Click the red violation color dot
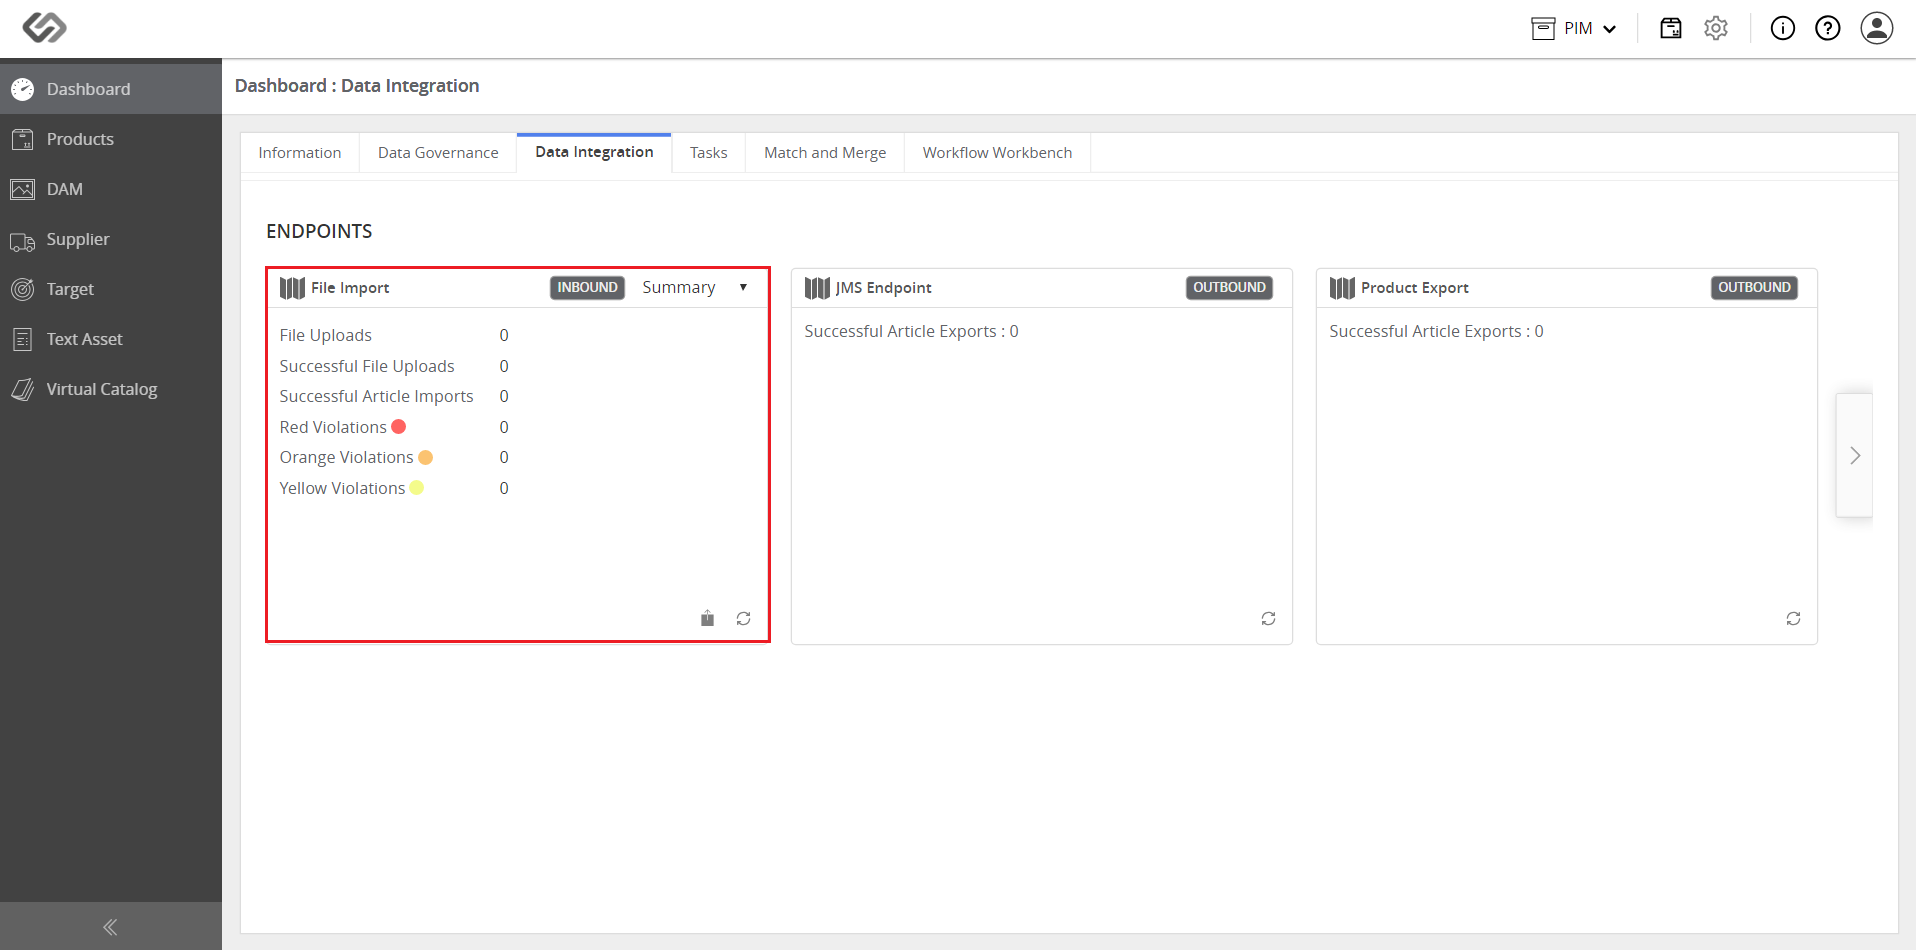1916x950 pixels. point(399,426)
